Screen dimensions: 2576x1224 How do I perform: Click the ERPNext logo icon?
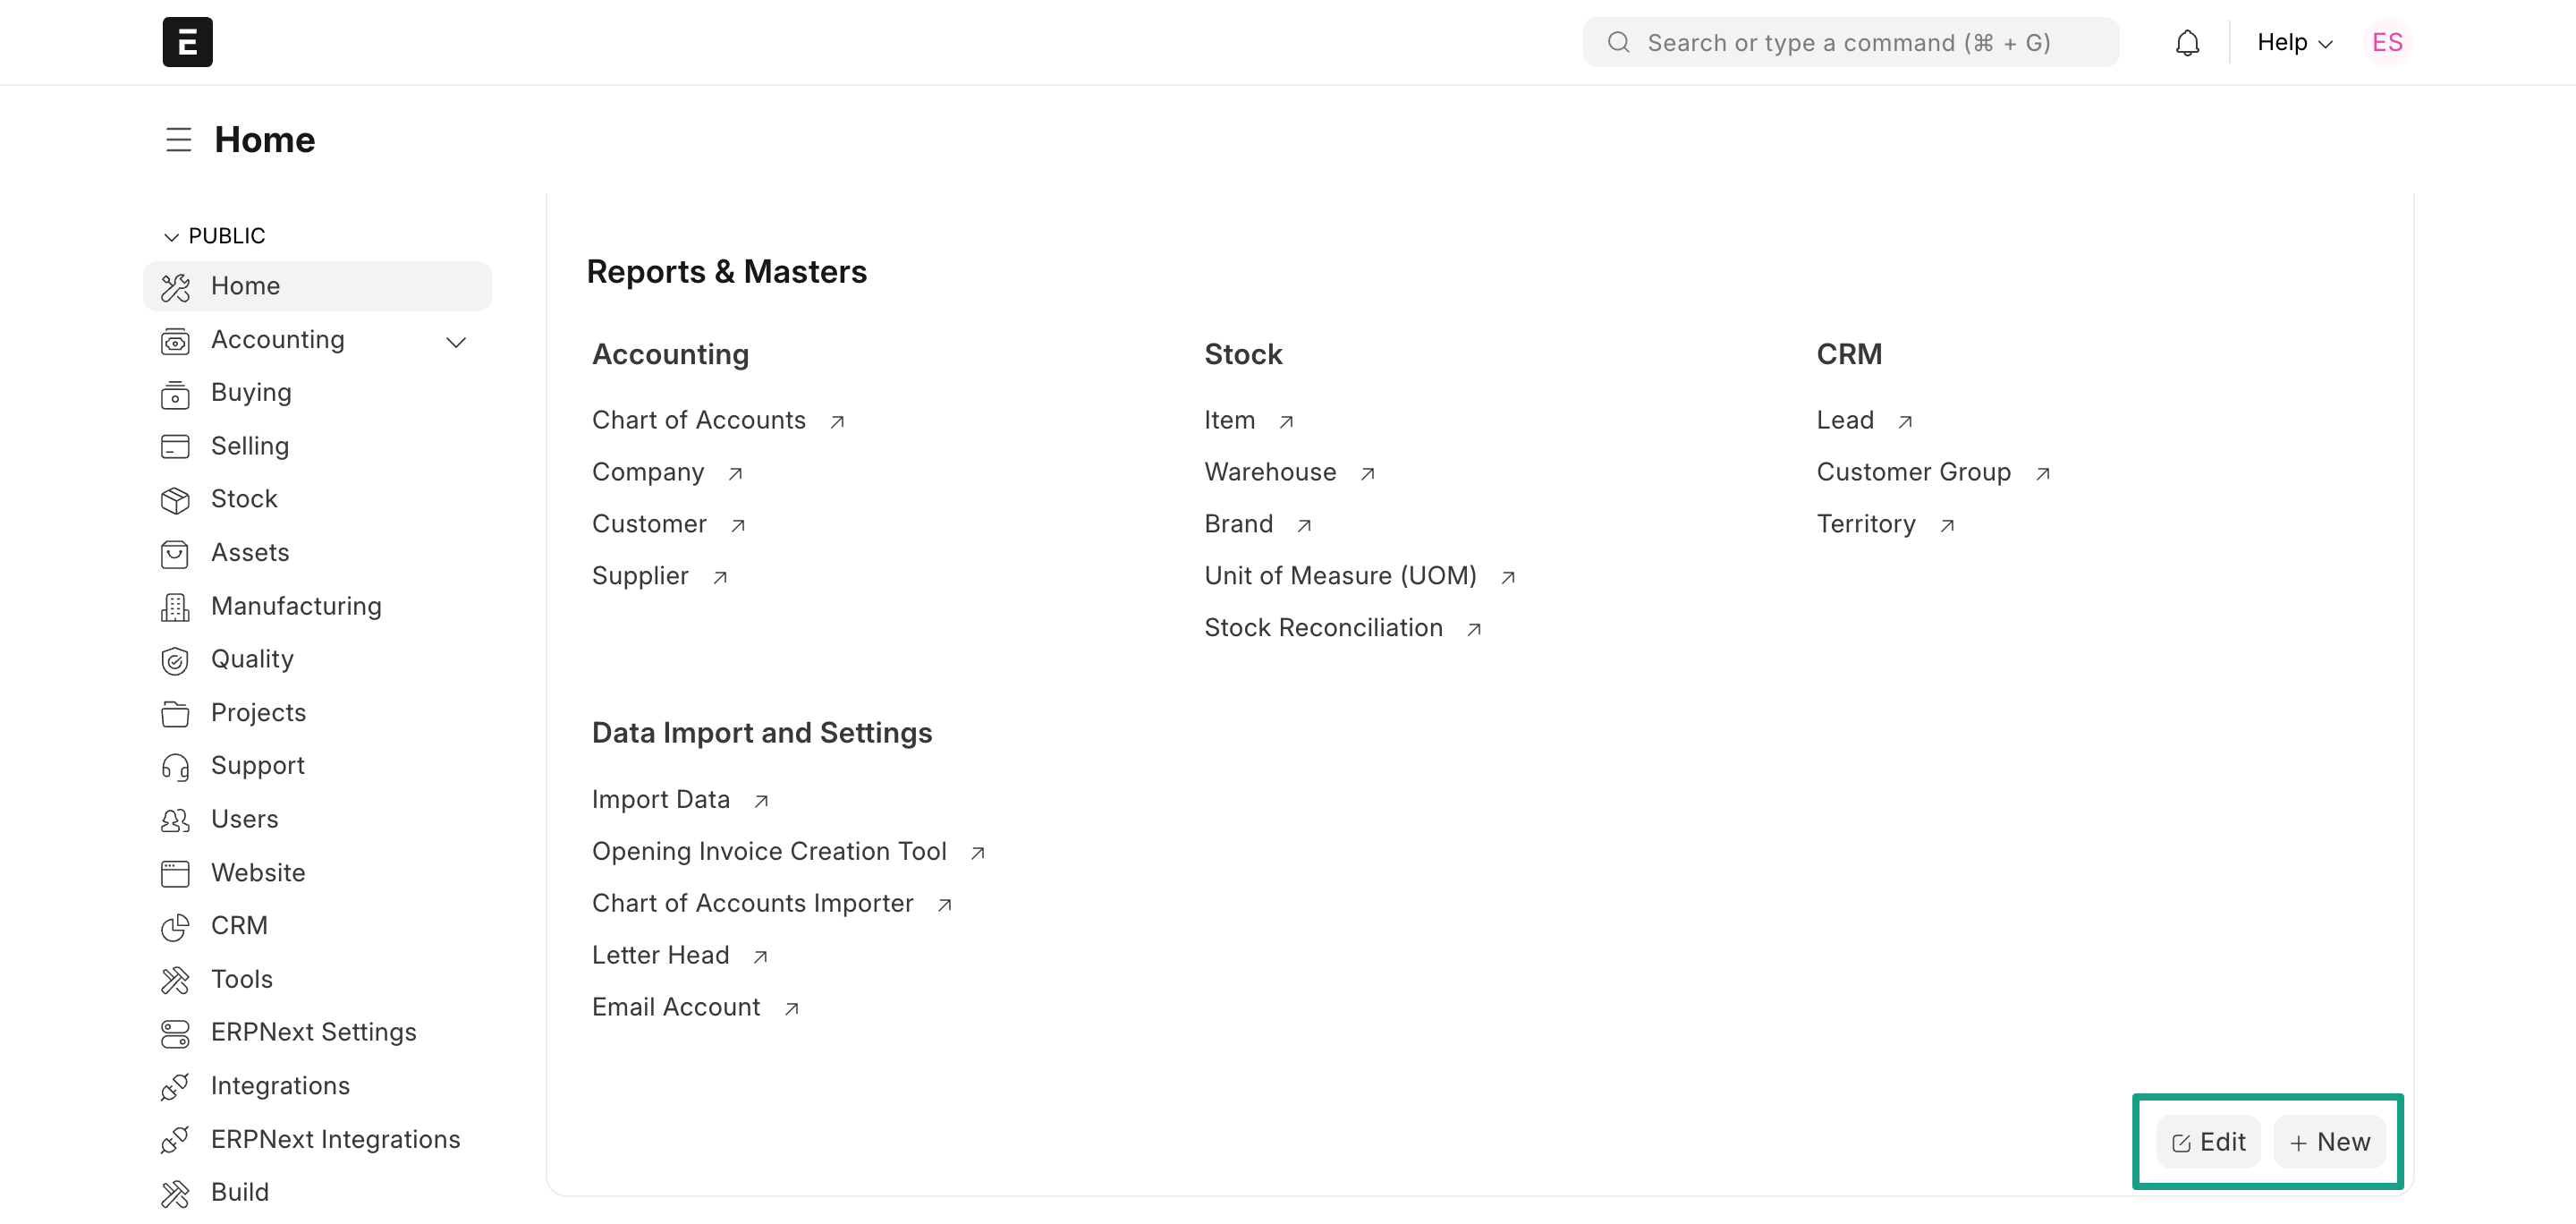click(187, 42)
